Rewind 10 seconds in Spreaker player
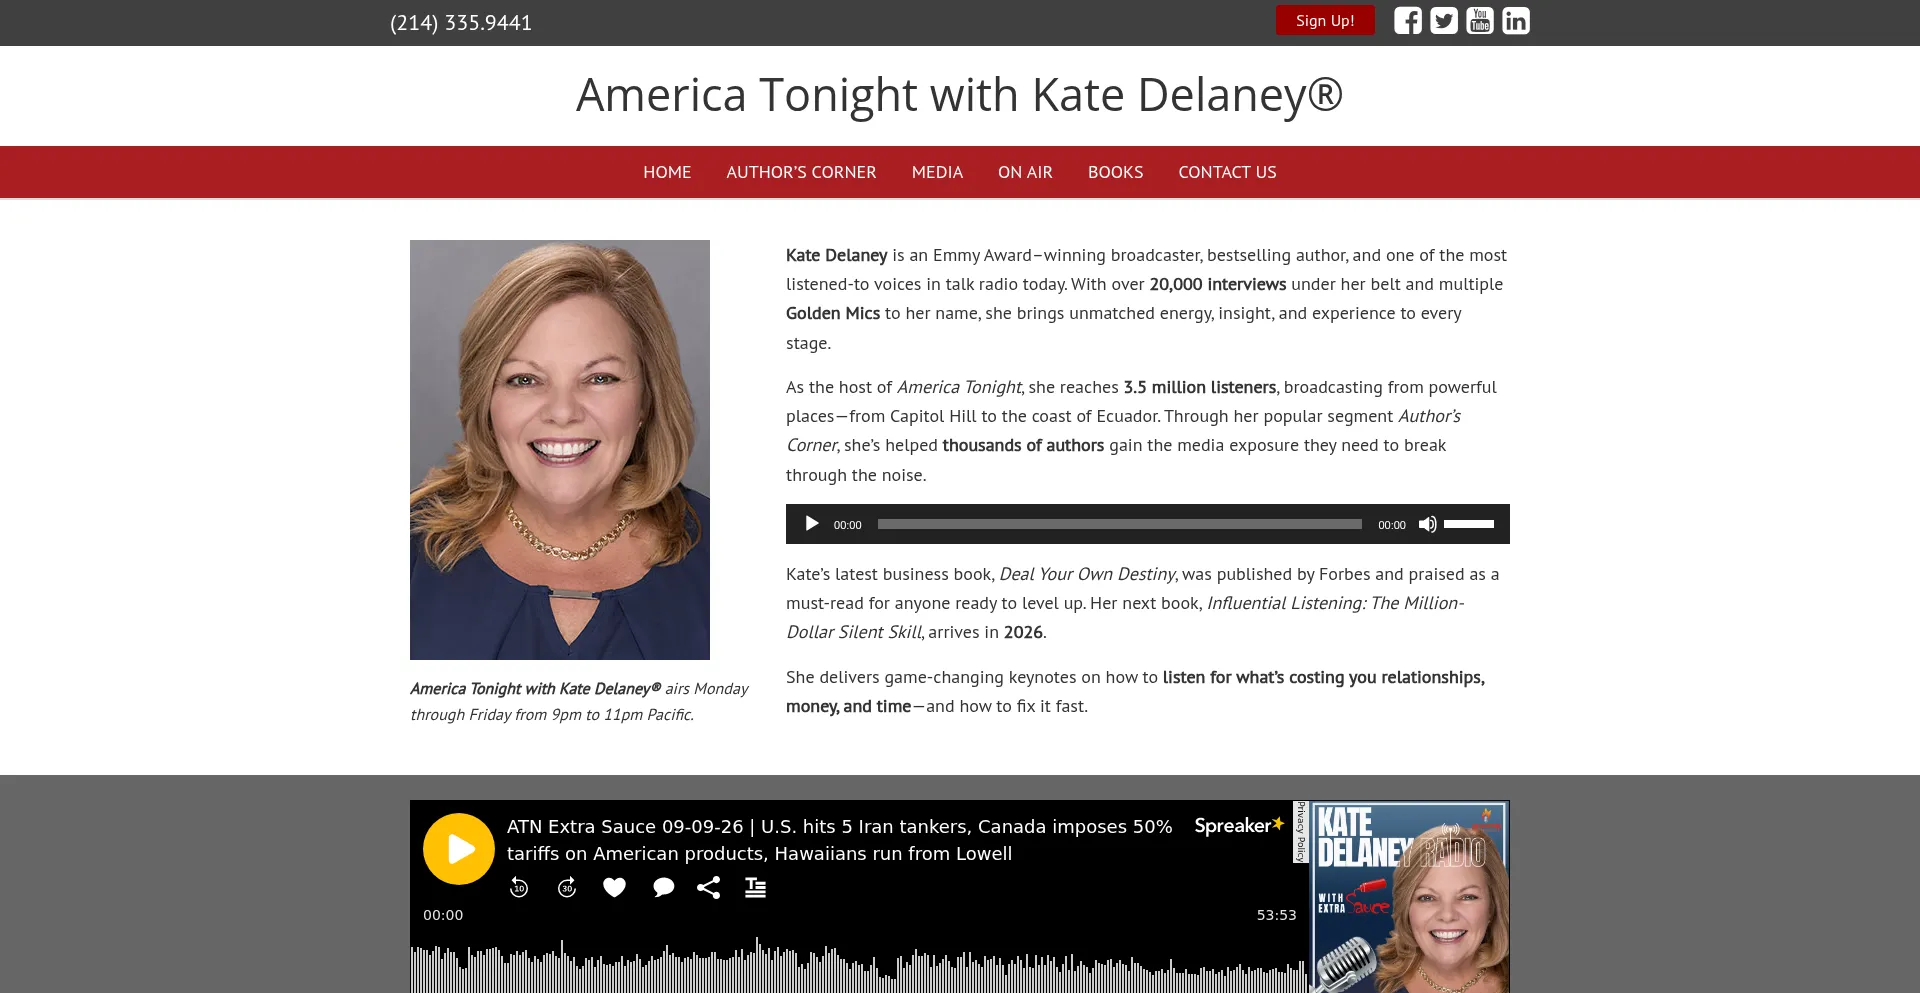Image resolution: width=1920 pixels, height=993 pixels. (519, 887)
